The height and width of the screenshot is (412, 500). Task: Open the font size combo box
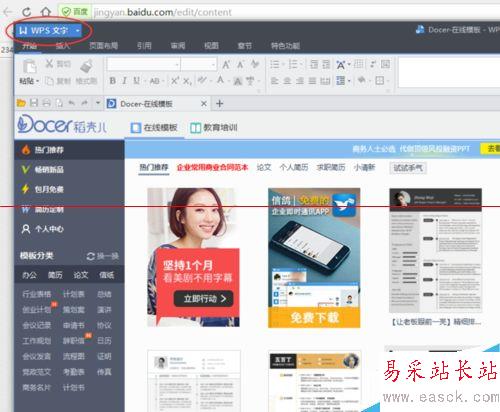pyautogui.click(x=199, y=64)
